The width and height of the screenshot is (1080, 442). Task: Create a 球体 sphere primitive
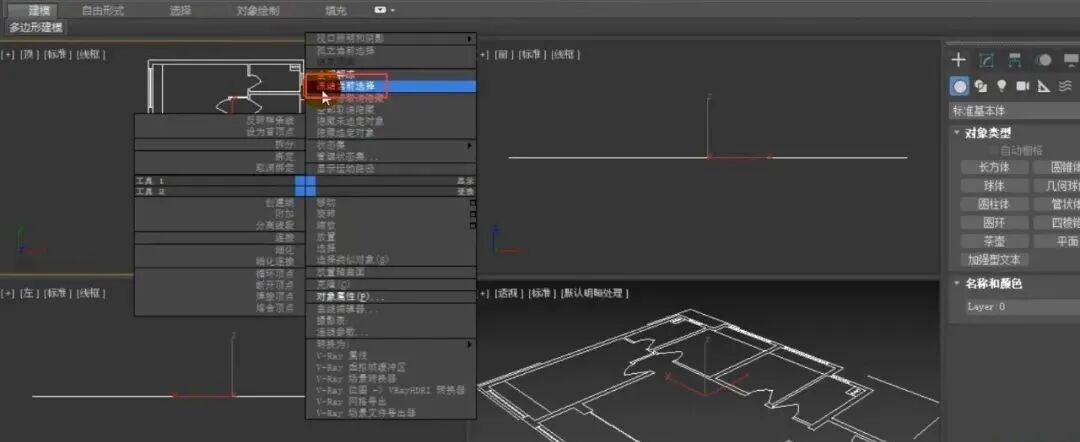pyautogui.click(x=994, y=186)
